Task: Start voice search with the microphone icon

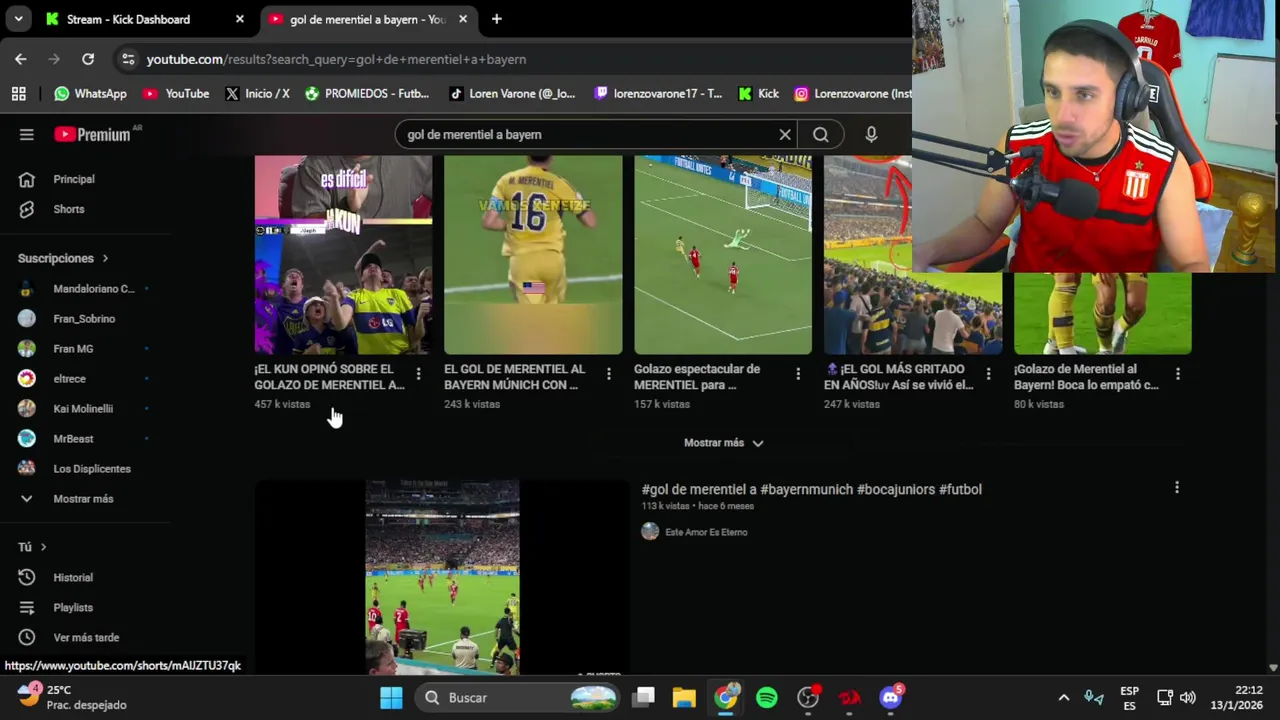Action: click(x=871, y=134)
